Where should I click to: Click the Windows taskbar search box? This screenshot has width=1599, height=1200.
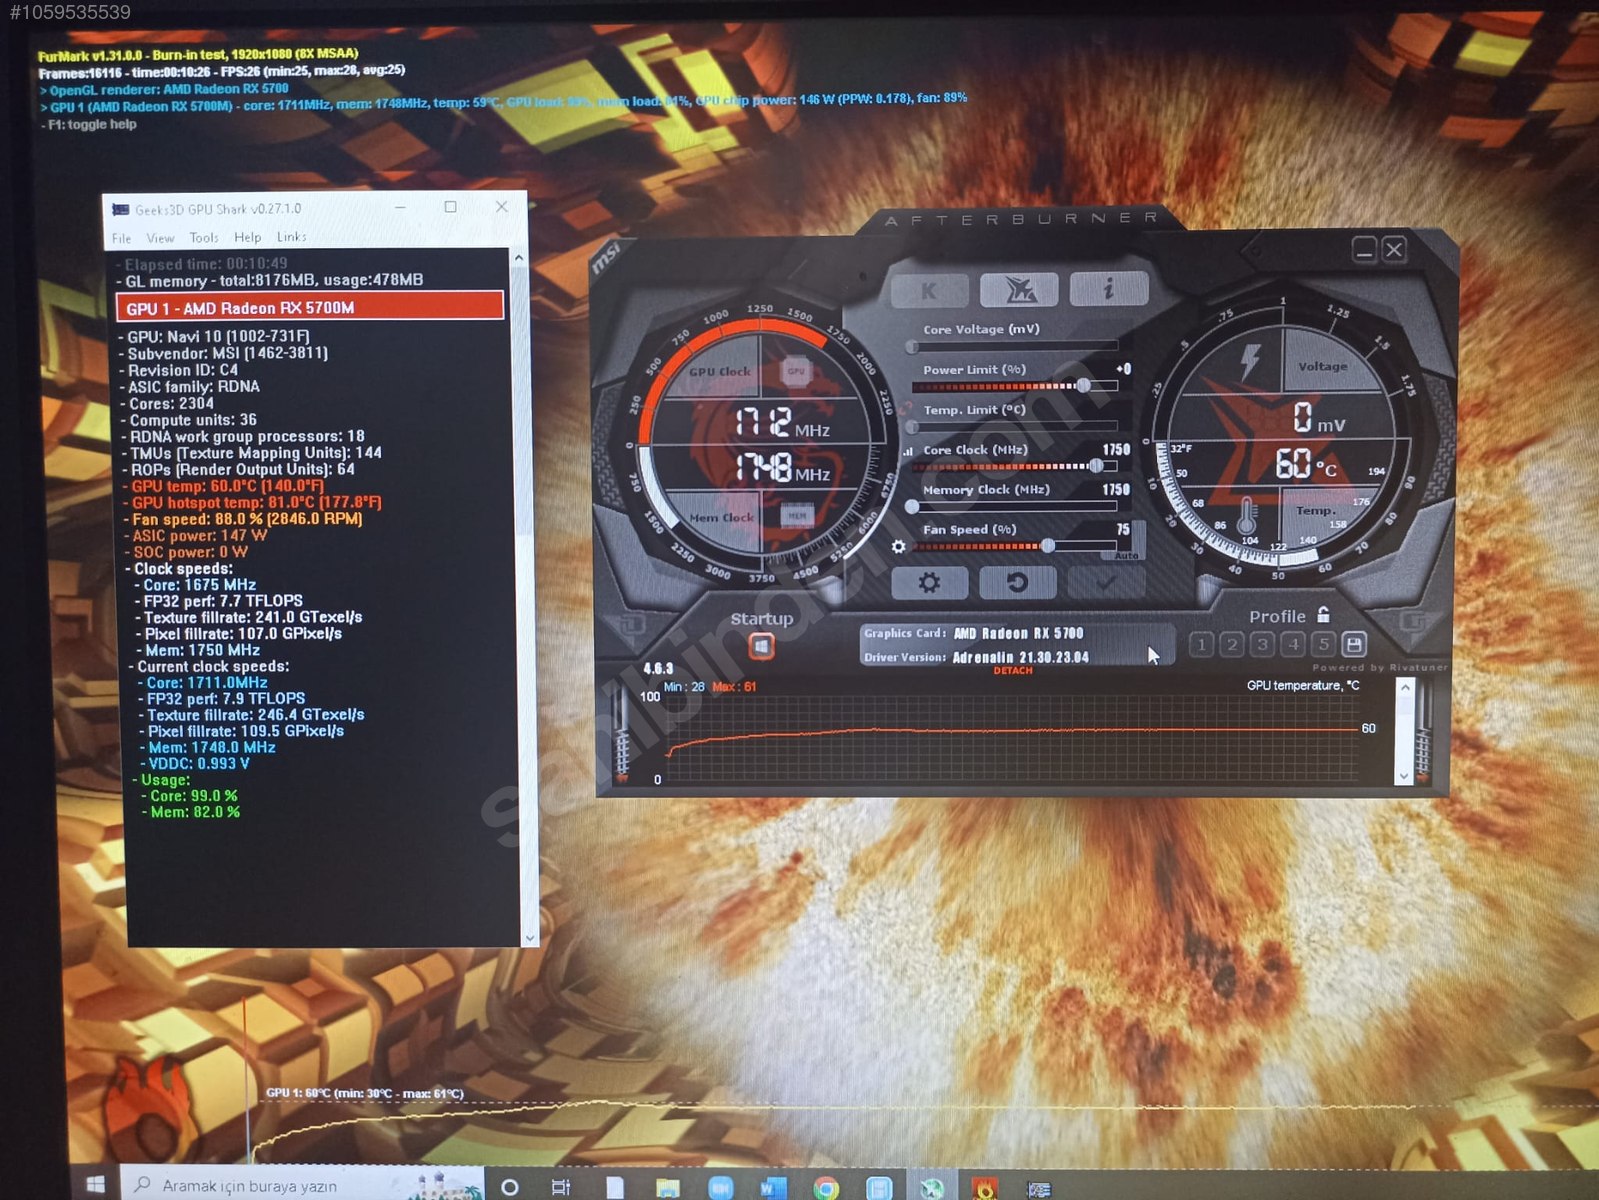point(302,1185)
